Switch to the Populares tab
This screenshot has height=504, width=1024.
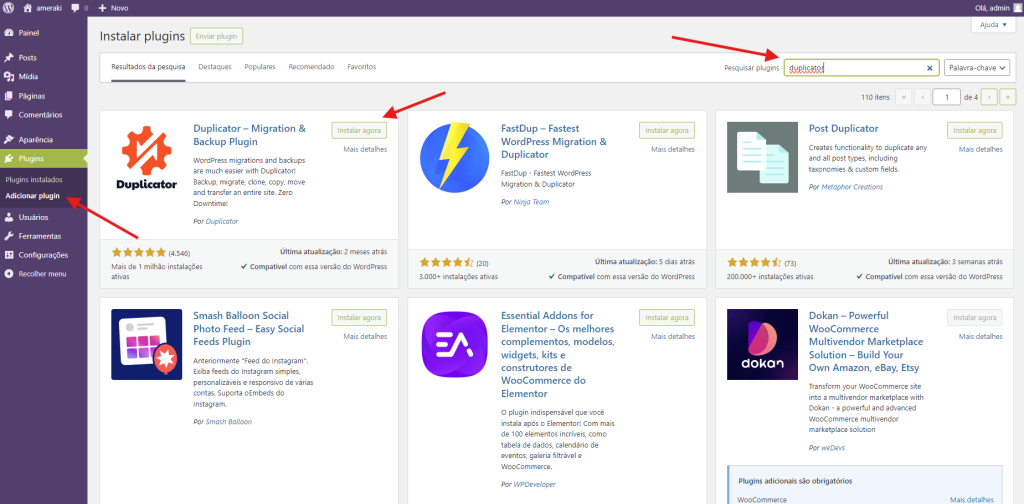(x=260, y=67)
